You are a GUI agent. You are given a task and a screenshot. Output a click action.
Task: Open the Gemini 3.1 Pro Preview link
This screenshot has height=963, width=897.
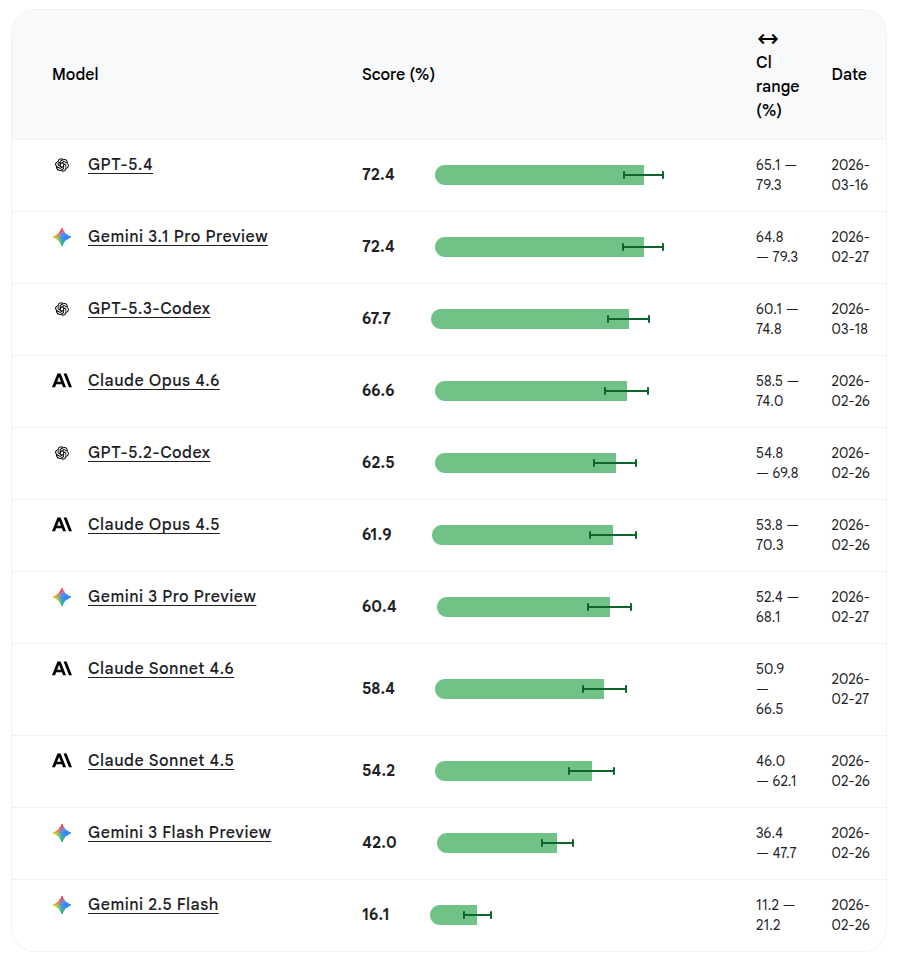click(178, 237)
